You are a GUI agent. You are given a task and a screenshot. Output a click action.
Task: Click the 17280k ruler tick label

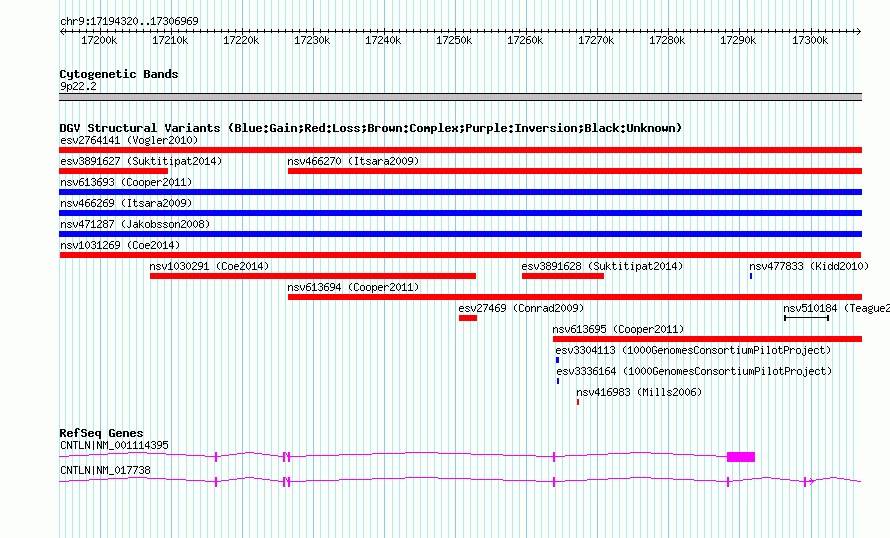click(666, 40)
